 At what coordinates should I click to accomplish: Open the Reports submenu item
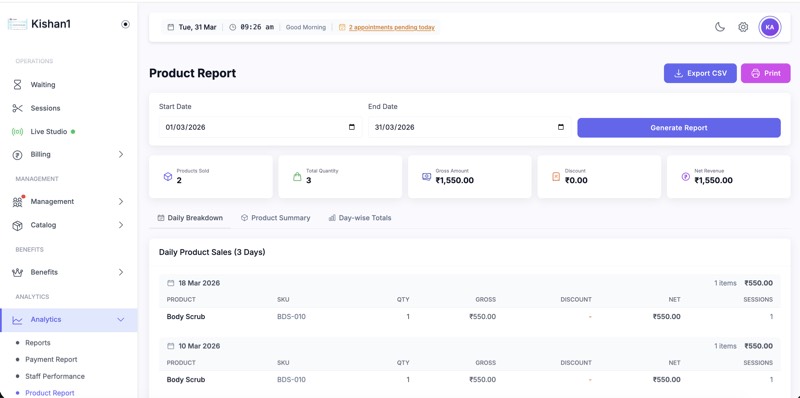[38, 343]
